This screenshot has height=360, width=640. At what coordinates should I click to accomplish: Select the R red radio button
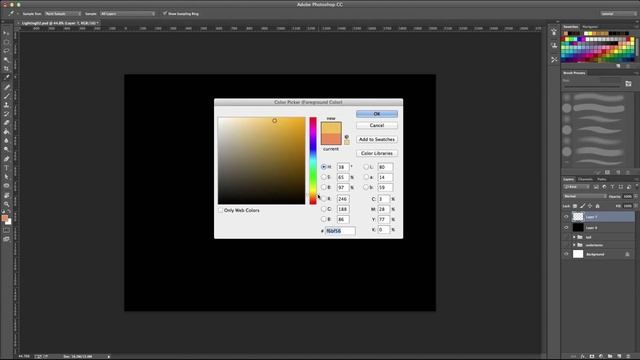pyautogui.click(x=324, y=199)
